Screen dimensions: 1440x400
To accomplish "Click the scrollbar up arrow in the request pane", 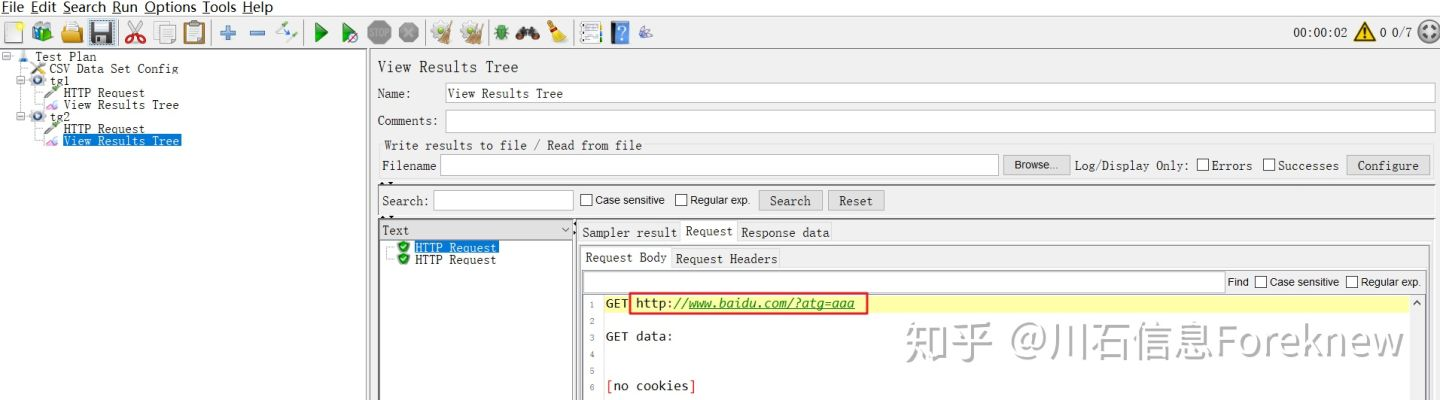I will coord(1417,303).
